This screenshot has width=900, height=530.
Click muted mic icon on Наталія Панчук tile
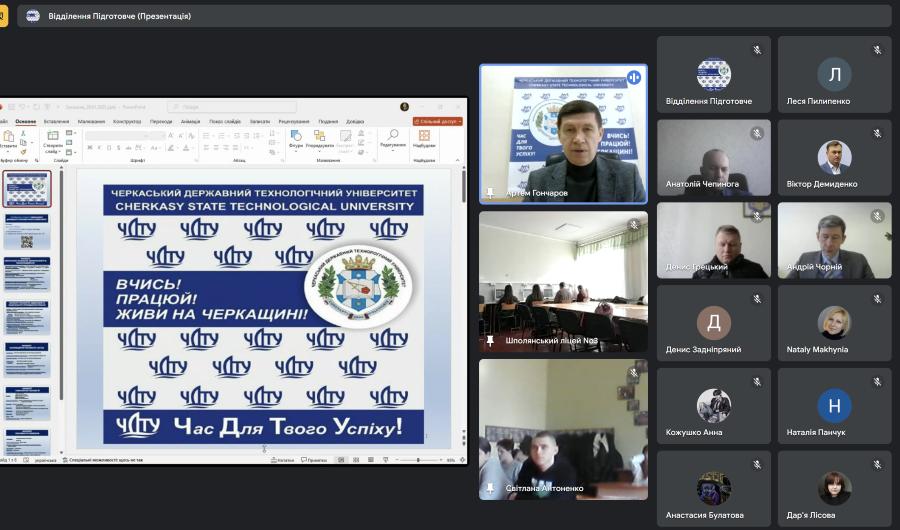coord(877,381)
